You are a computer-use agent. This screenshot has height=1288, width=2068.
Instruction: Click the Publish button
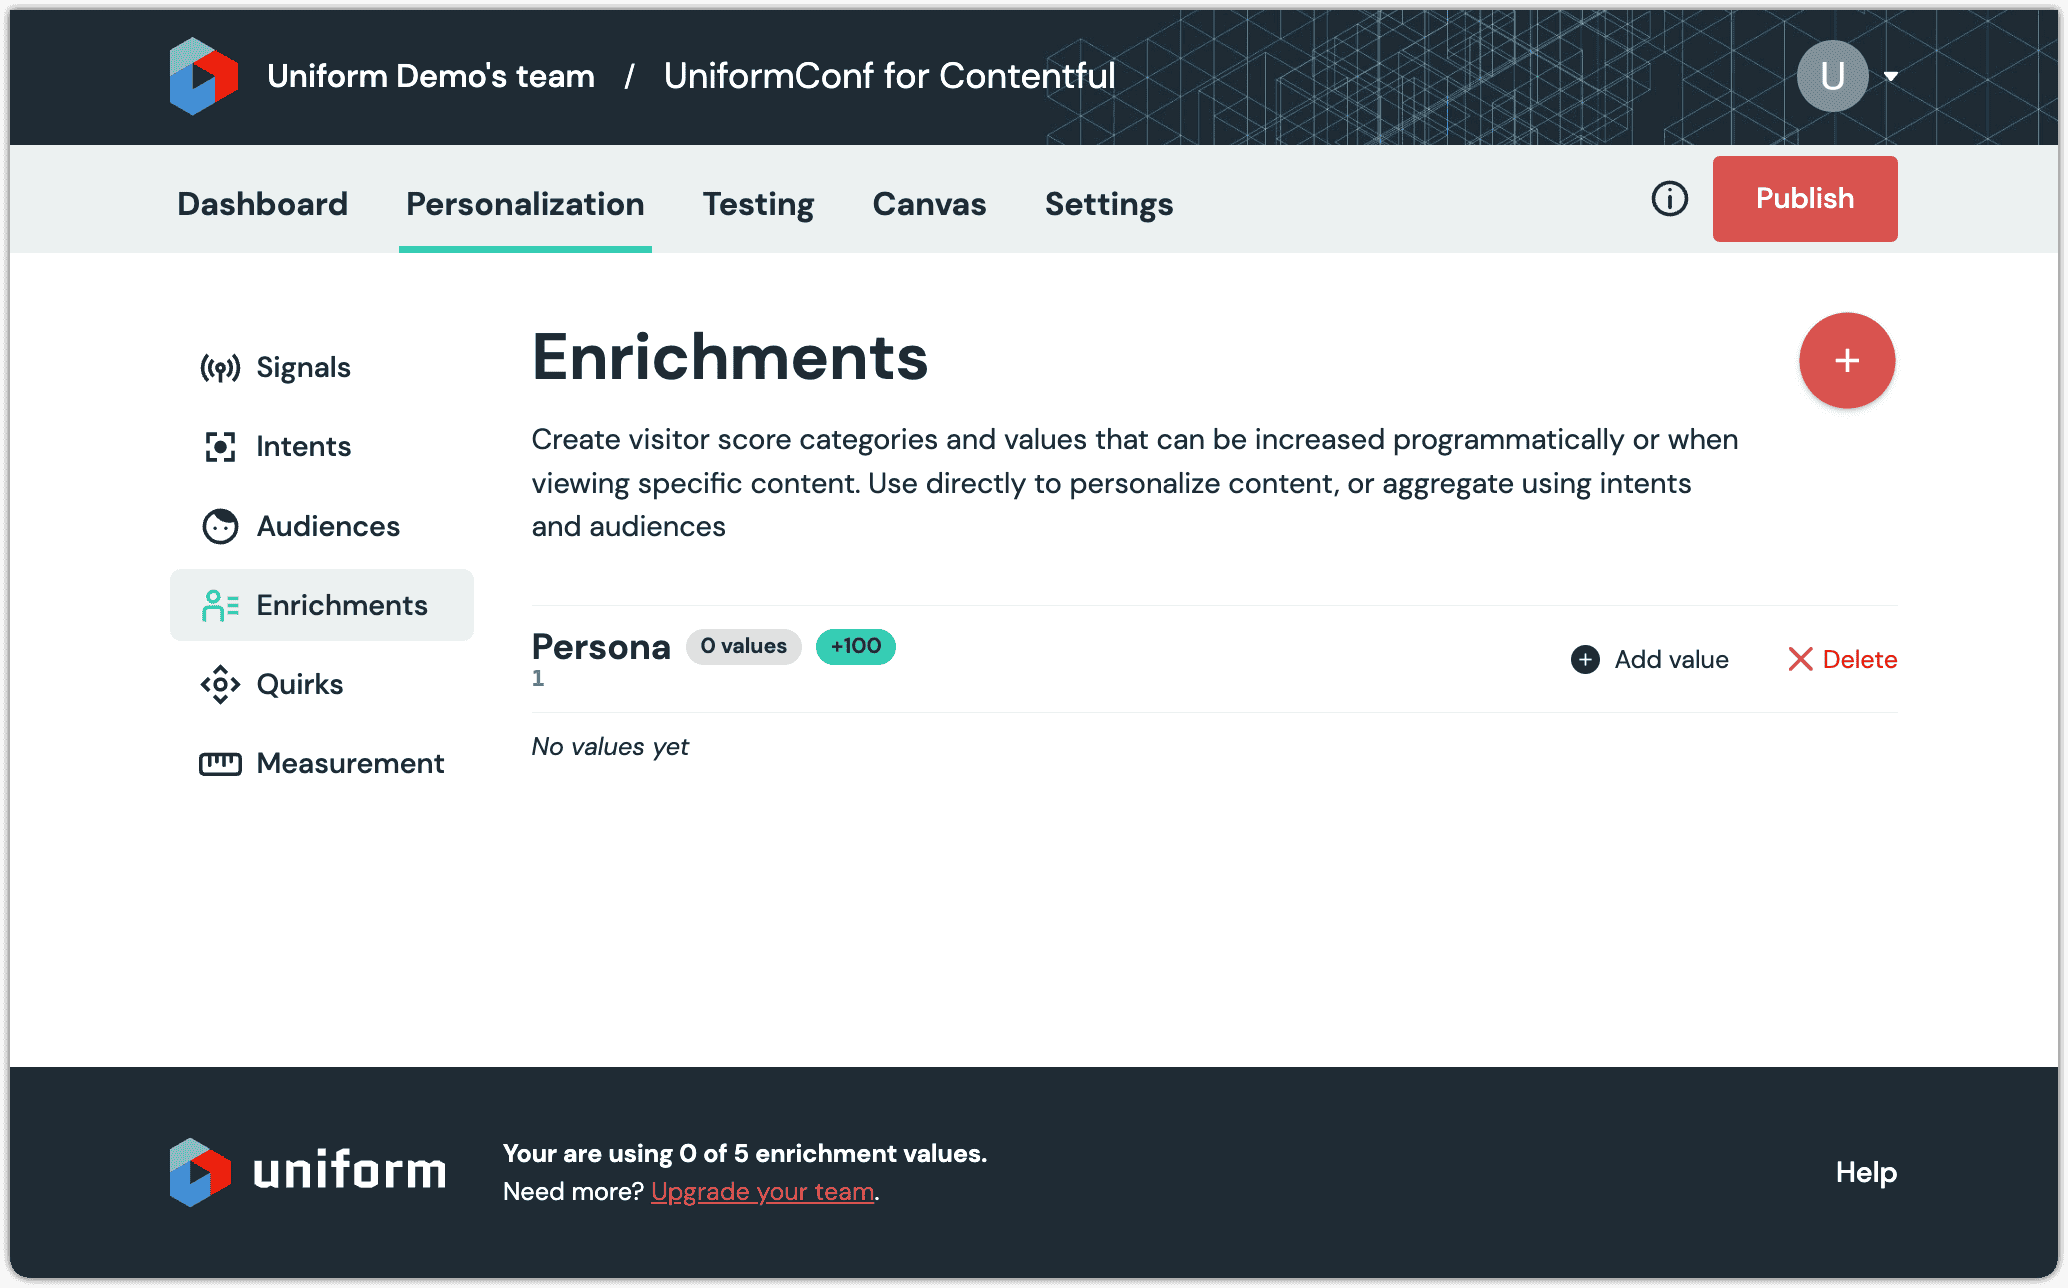[x=1804, y=198]
